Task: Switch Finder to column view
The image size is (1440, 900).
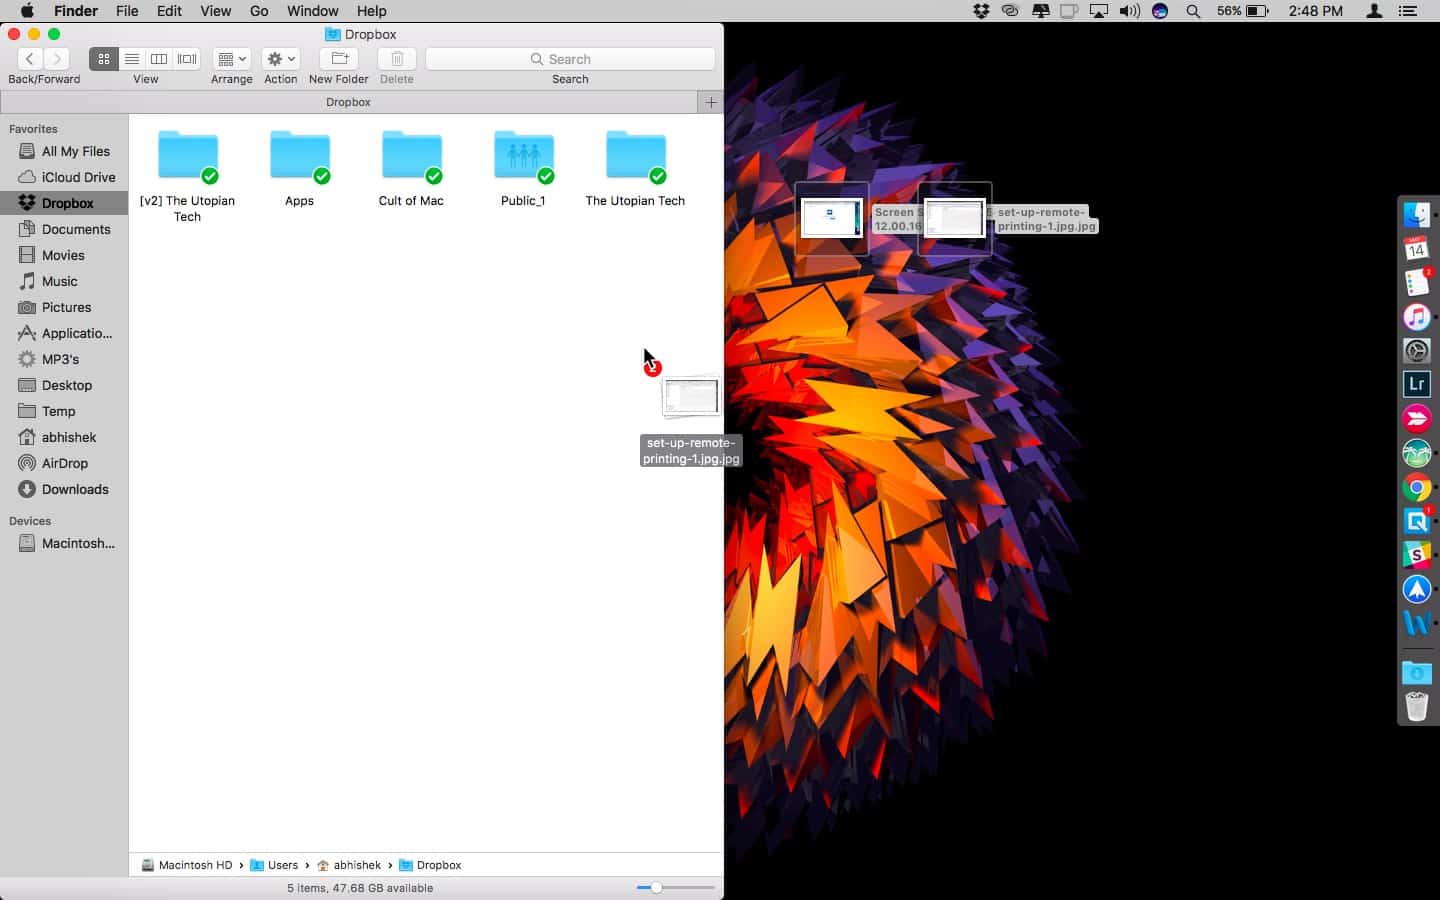Action: pyautogui.click(x=159, y=59)
